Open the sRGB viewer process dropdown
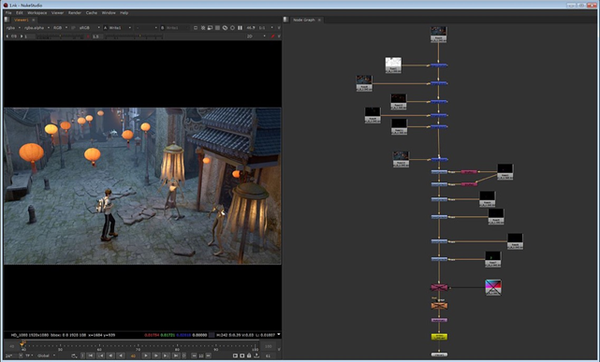The width and height of the screenshot is (600, 362). (x=89, y=28)
